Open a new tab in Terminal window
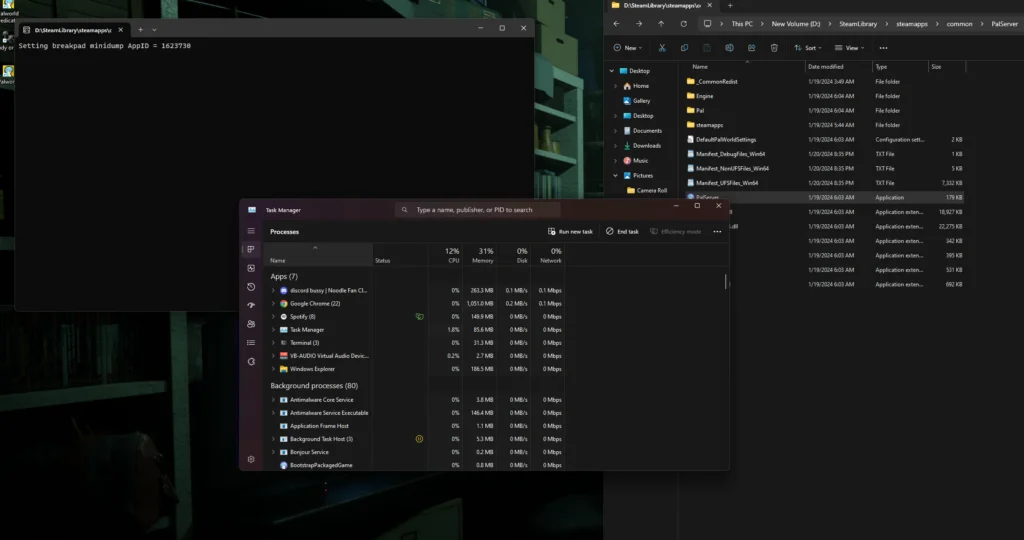Image resolution: width=1024 pixels, height=540 pixels. point(140,29)
